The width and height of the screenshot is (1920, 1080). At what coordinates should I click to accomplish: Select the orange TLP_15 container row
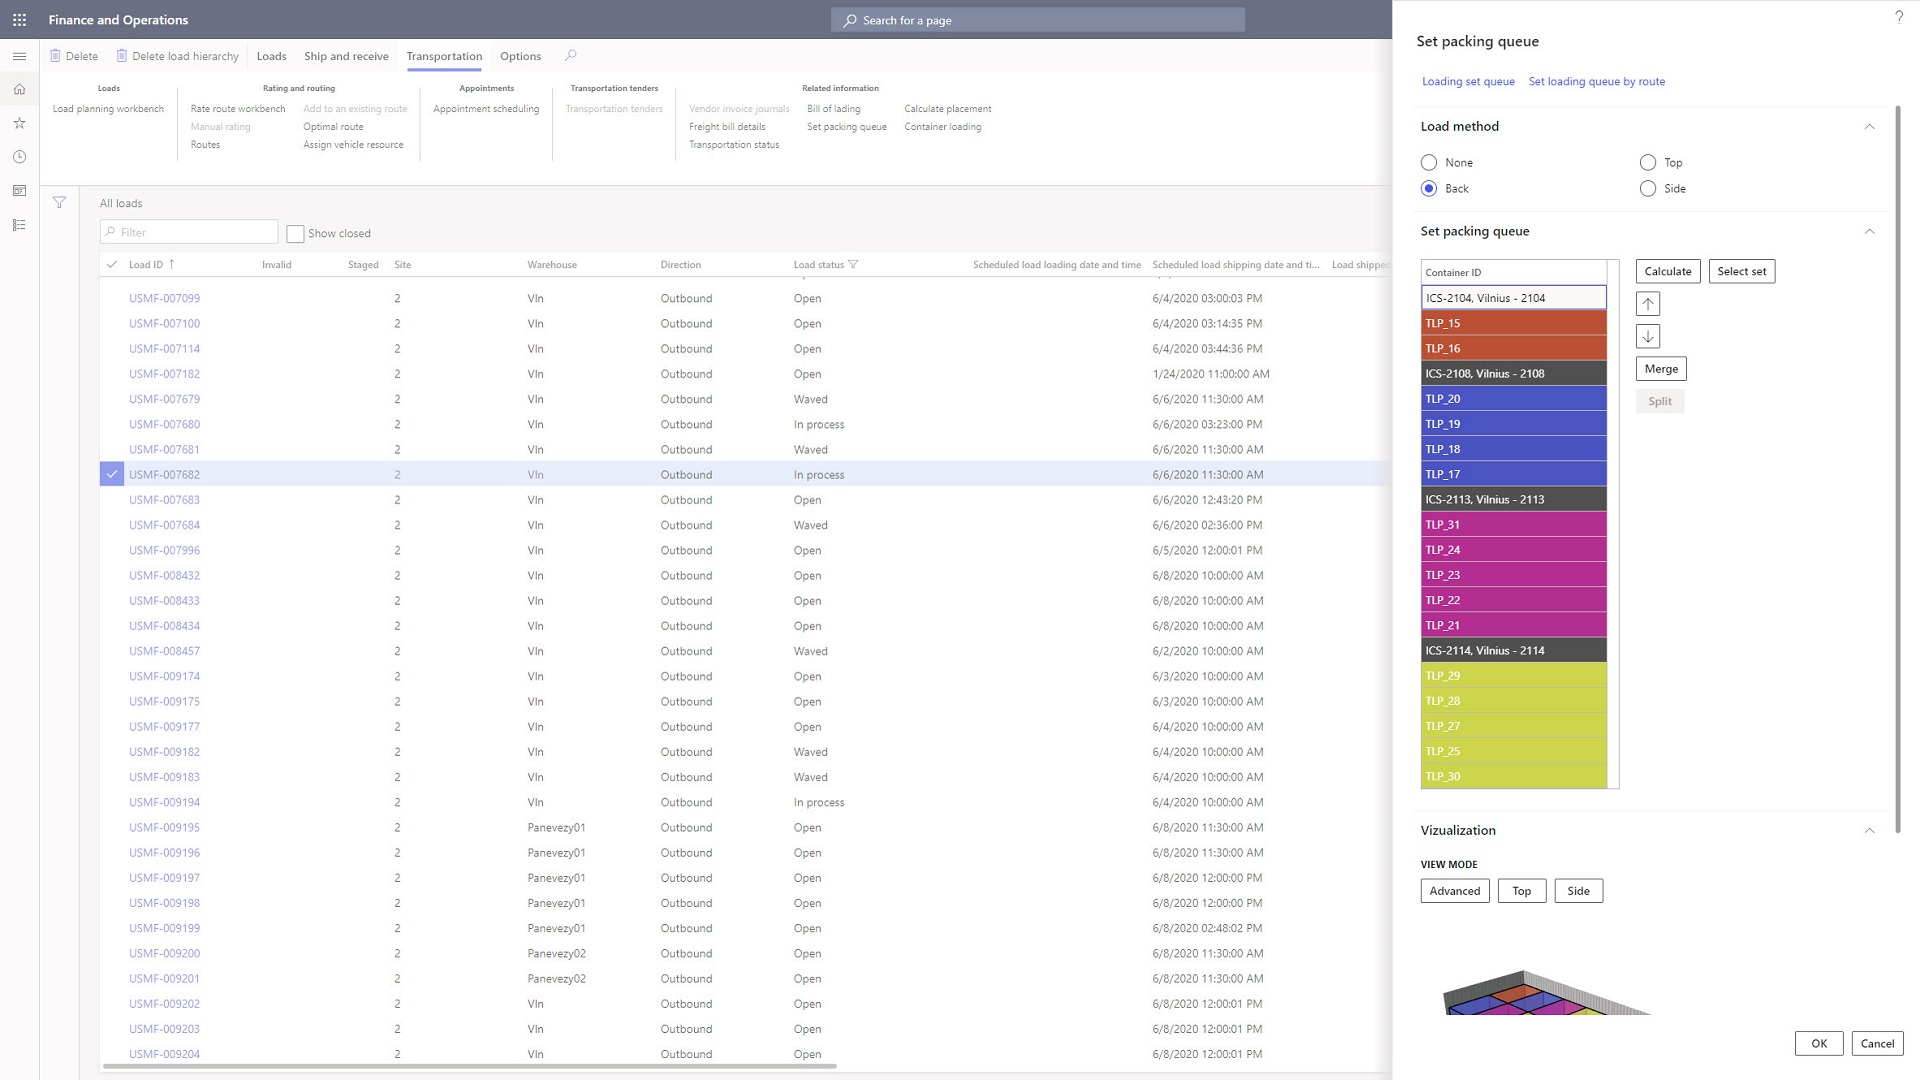pos(1513,323)
